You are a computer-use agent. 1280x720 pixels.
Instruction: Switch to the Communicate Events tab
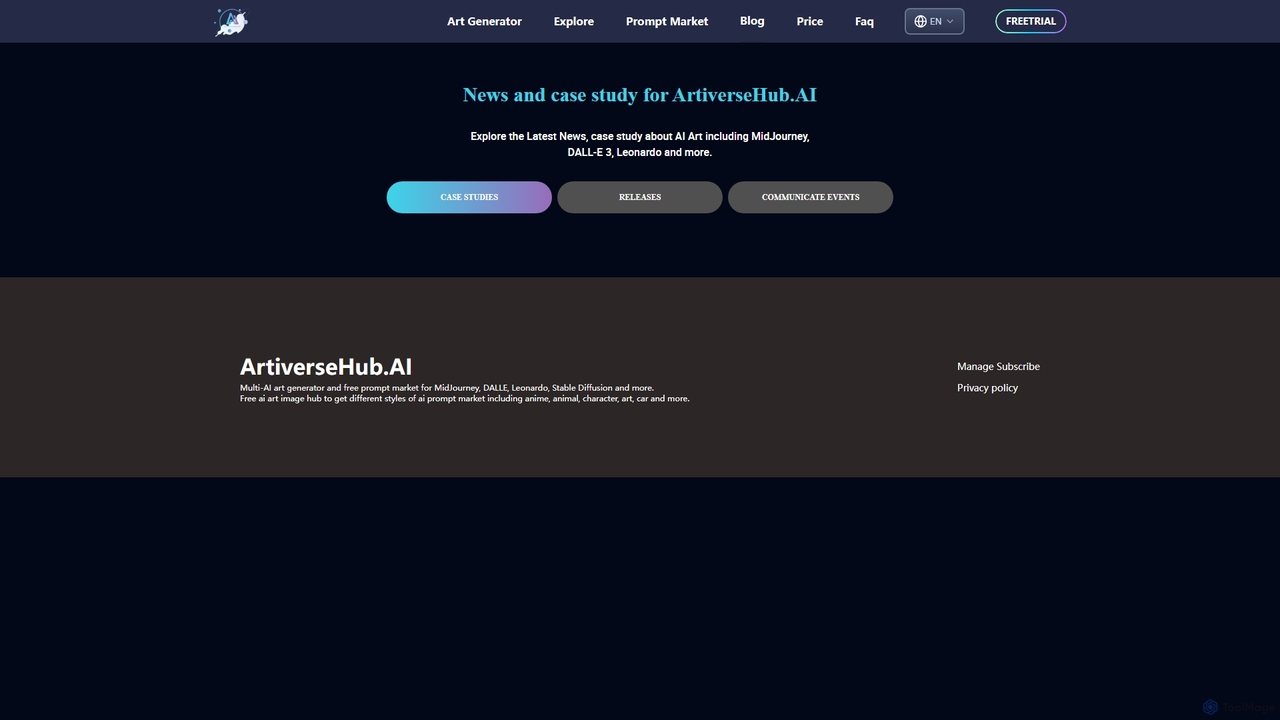pos(810,197)
